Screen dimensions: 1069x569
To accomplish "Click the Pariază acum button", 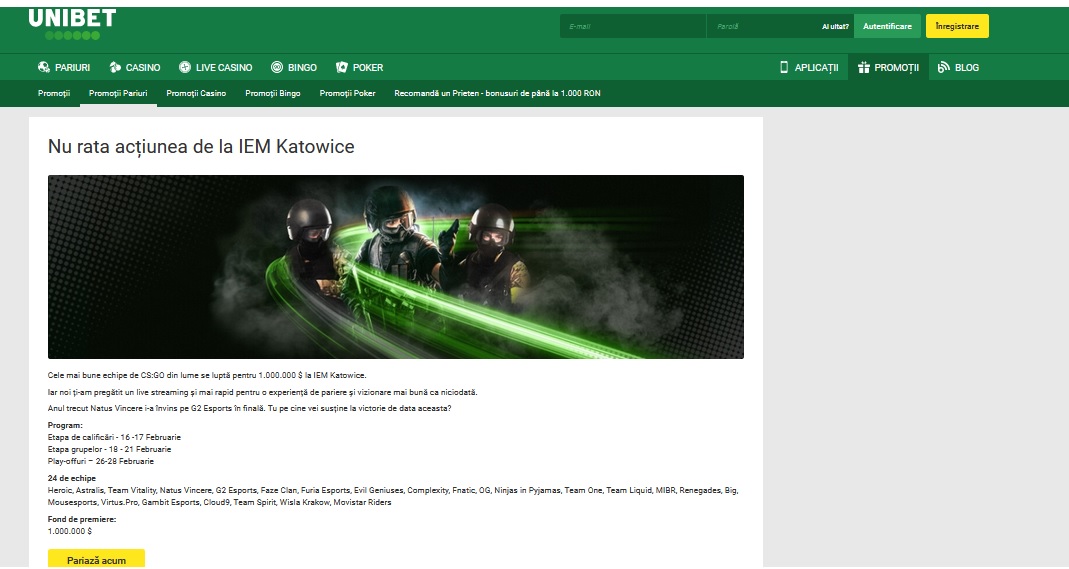I will (x=96, y=559).
